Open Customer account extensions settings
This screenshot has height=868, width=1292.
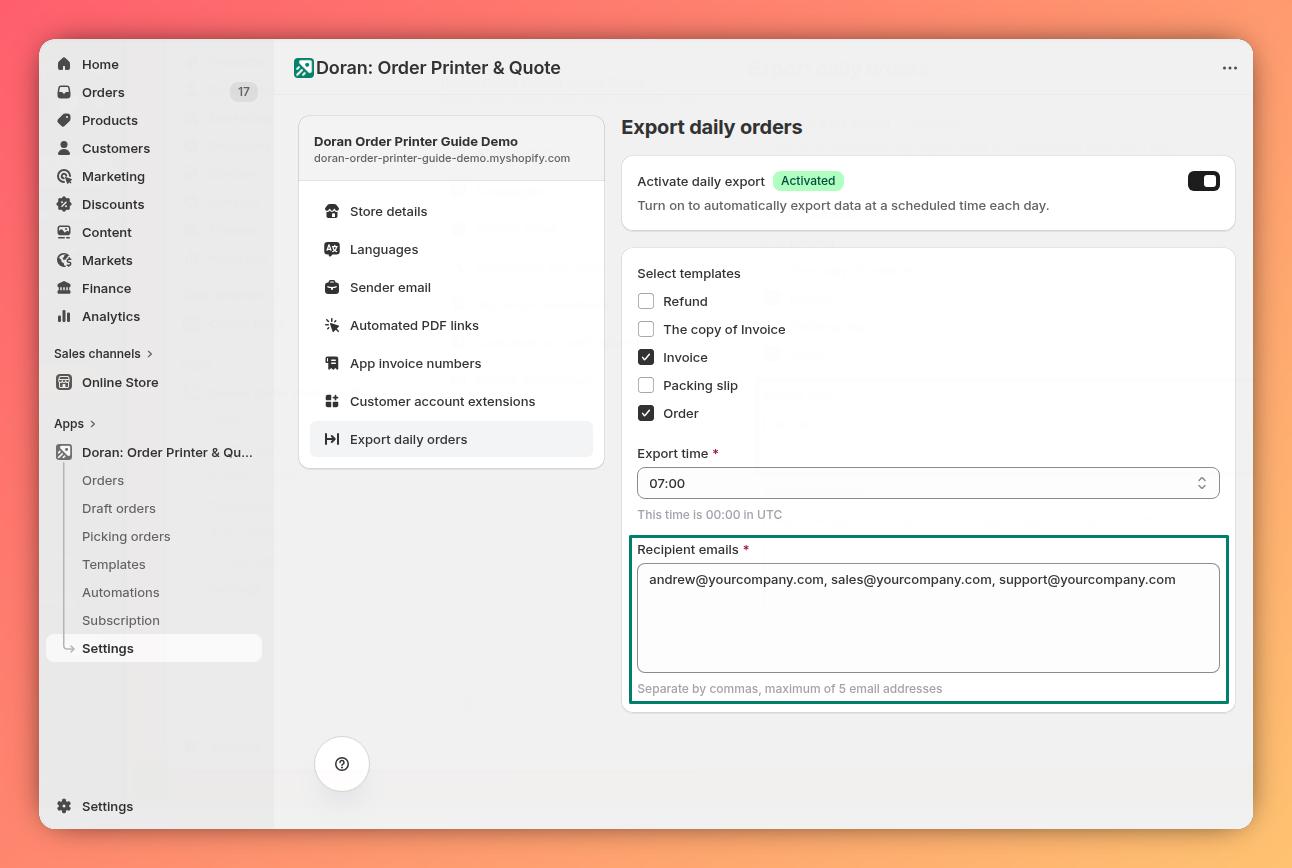[x=451, y=401]
